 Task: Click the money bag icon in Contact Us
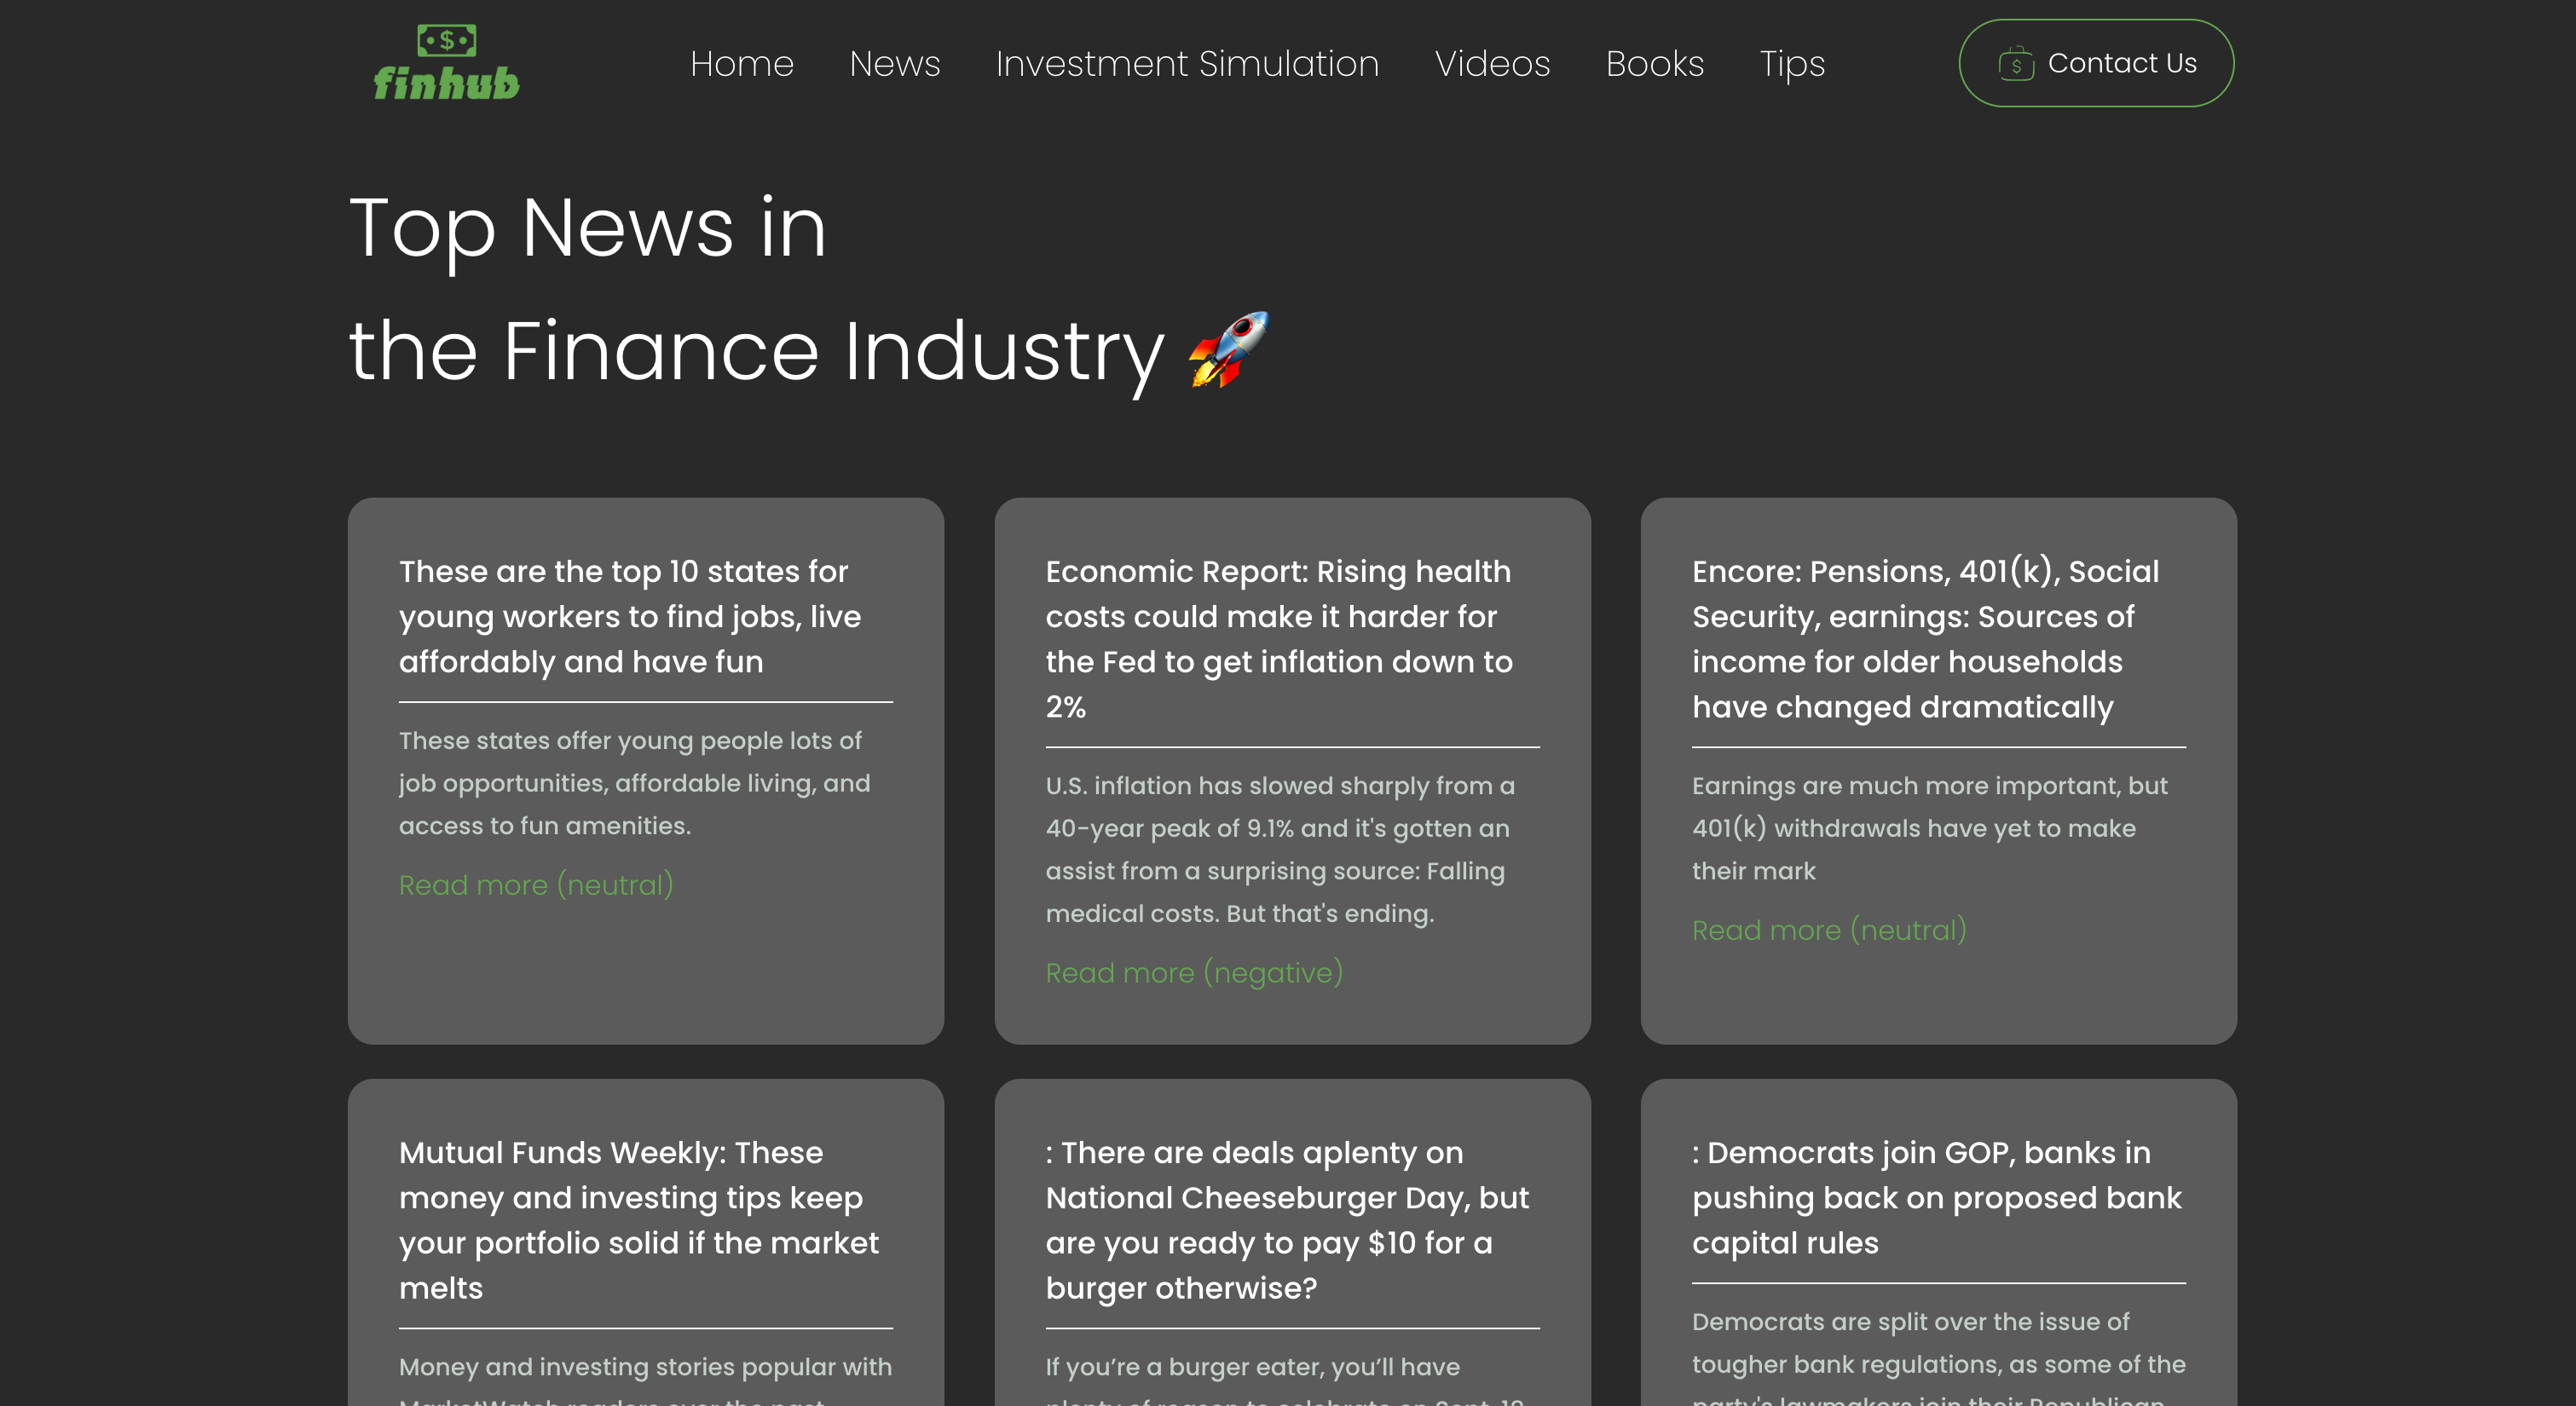pyautogui.click(x=2015, y=64)
